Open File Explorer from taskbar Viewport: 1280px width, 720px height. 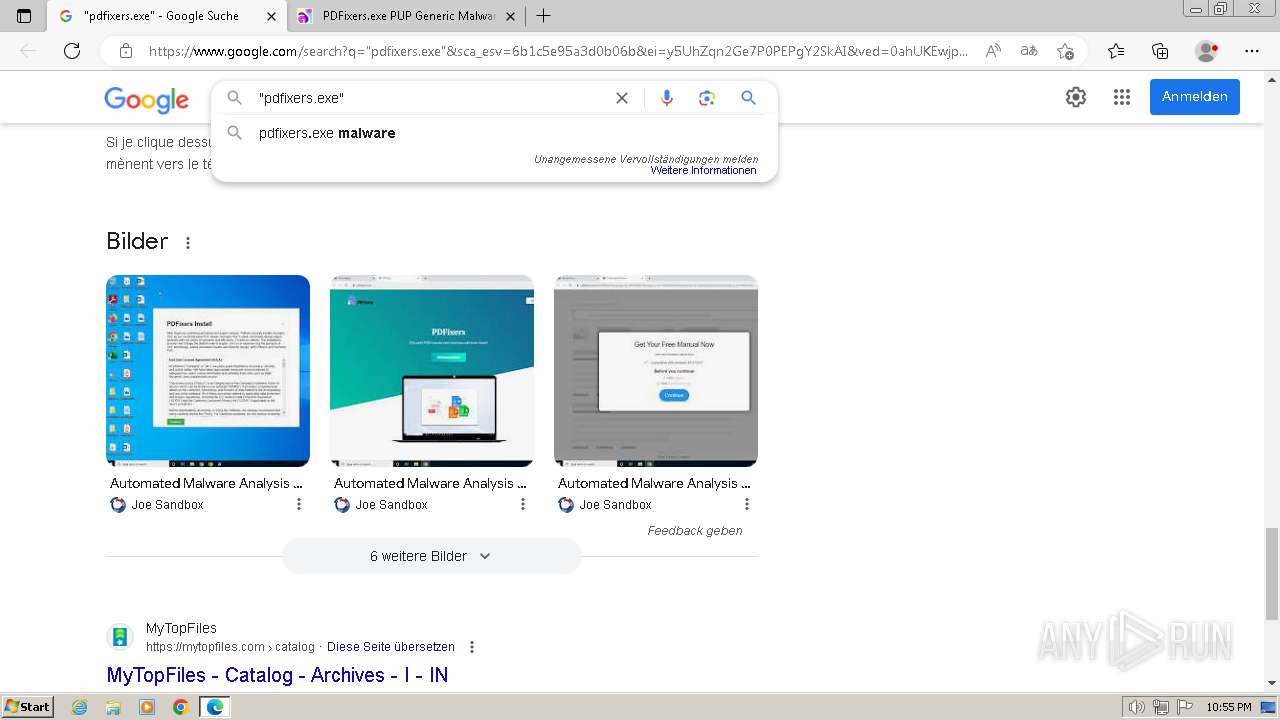coord(113,707)
